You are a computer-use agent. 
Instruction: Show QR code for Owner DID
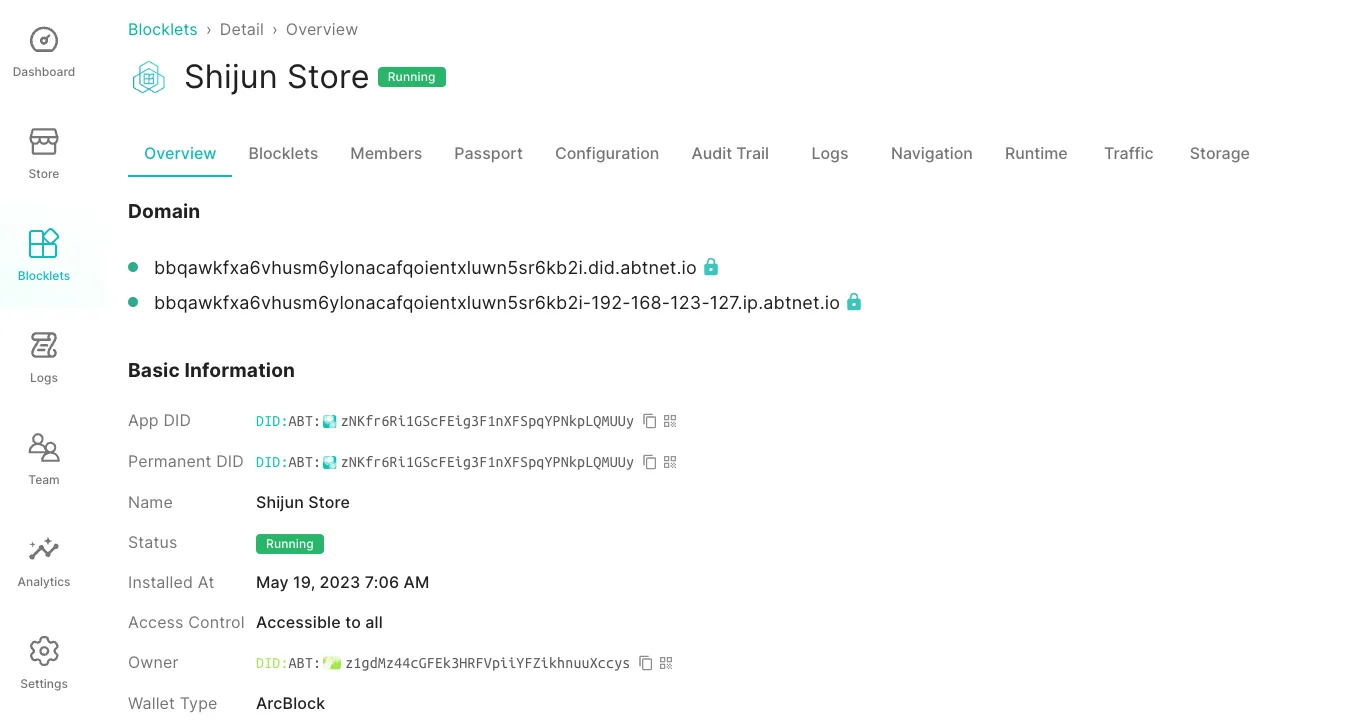[666, 663]
